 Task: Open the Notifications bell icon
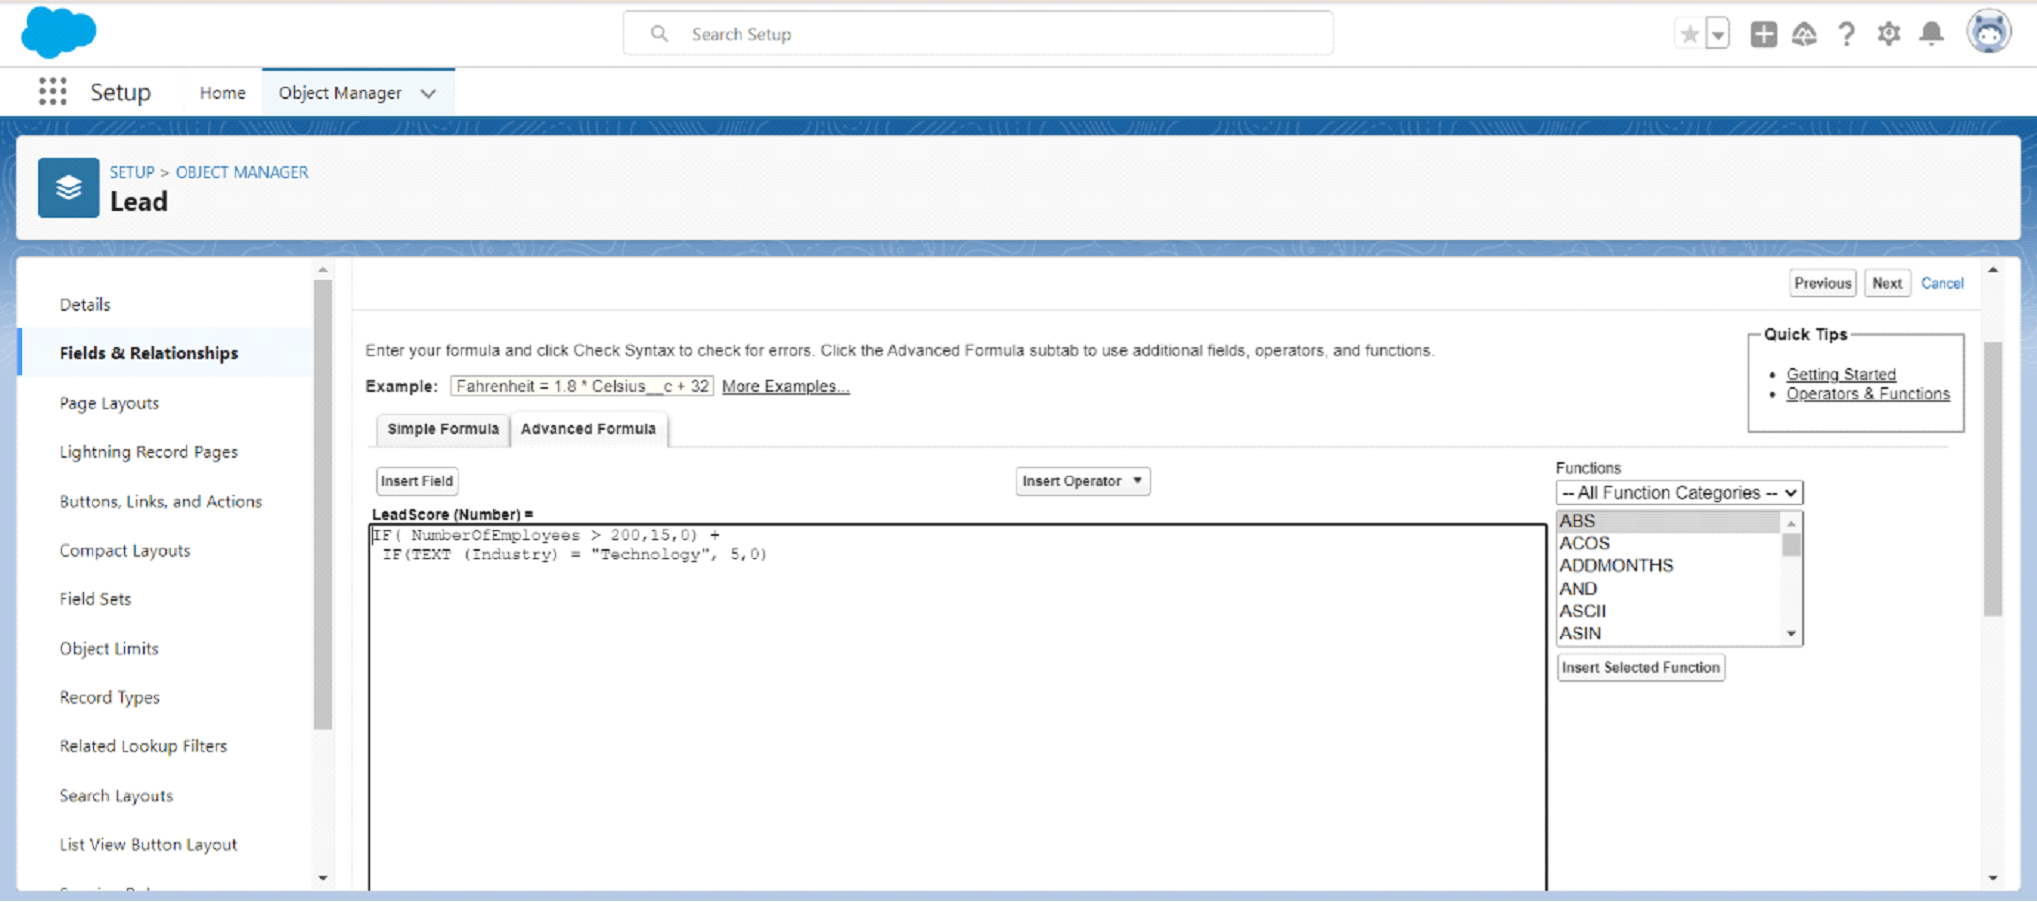click(1931, 34)
